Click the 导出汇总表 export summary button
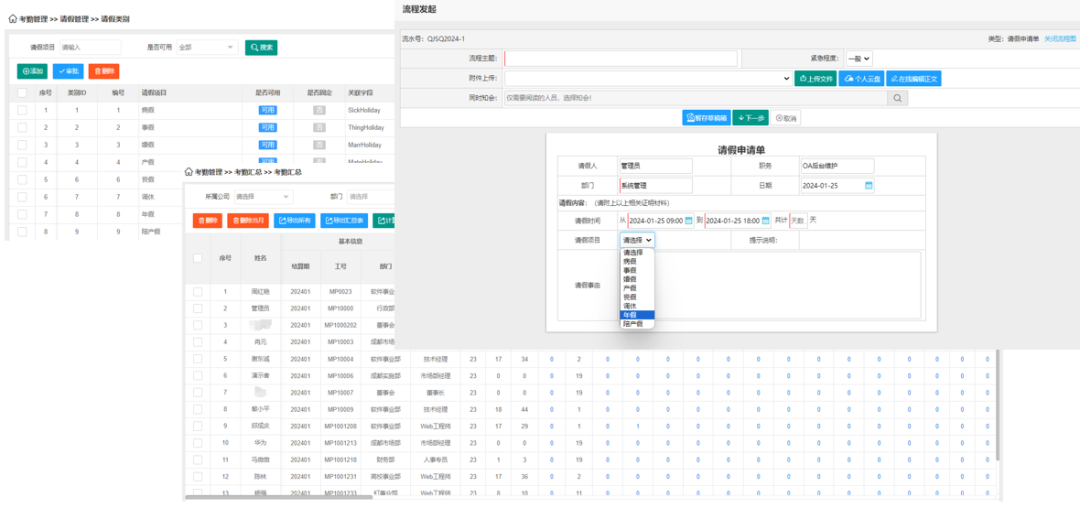Screen dimensions: 1080x508 pos(344,220)
